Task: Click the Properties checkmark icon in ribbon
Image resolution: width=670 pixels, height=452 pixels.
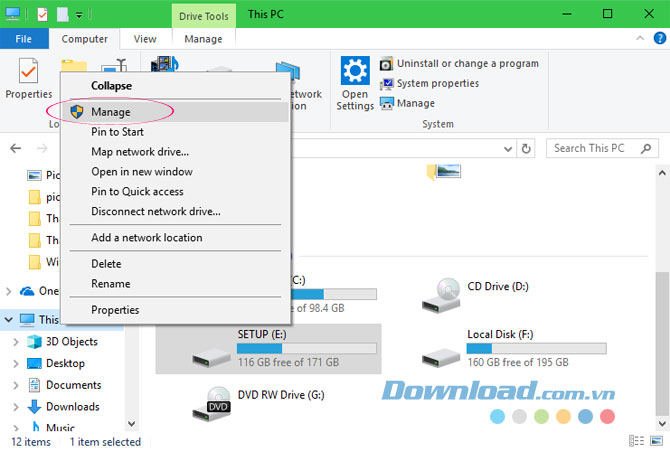Action: [28, 71]
